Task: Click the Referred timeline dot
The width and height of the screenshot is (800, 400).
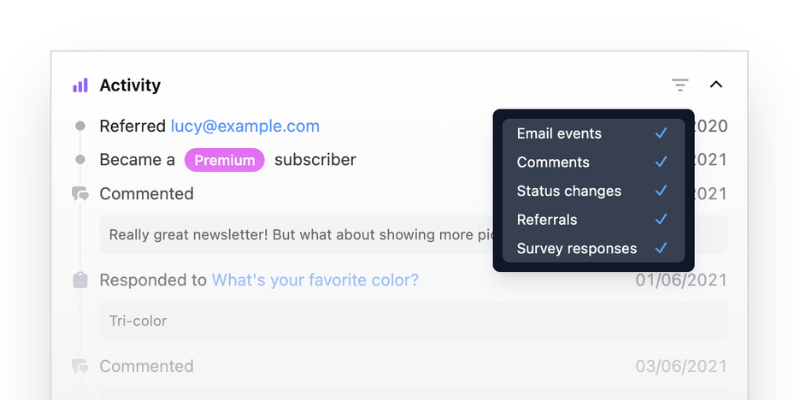Action: click(x=80, y=126)
